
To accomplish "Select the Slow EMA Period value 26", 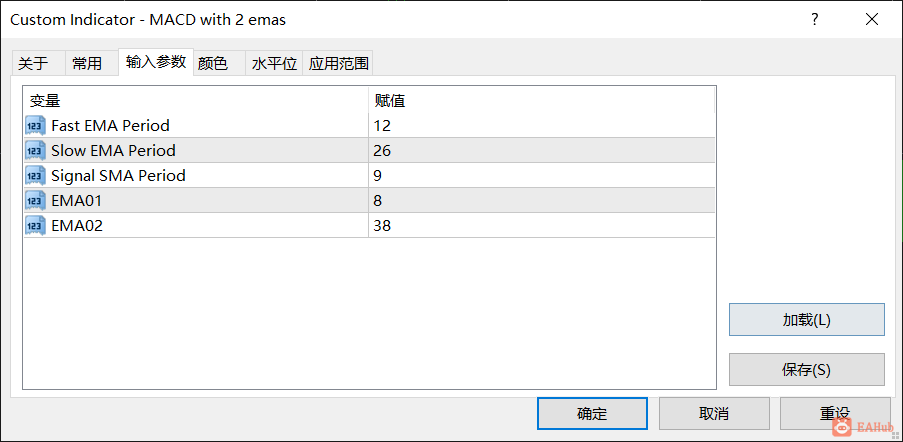I will 383,151.
